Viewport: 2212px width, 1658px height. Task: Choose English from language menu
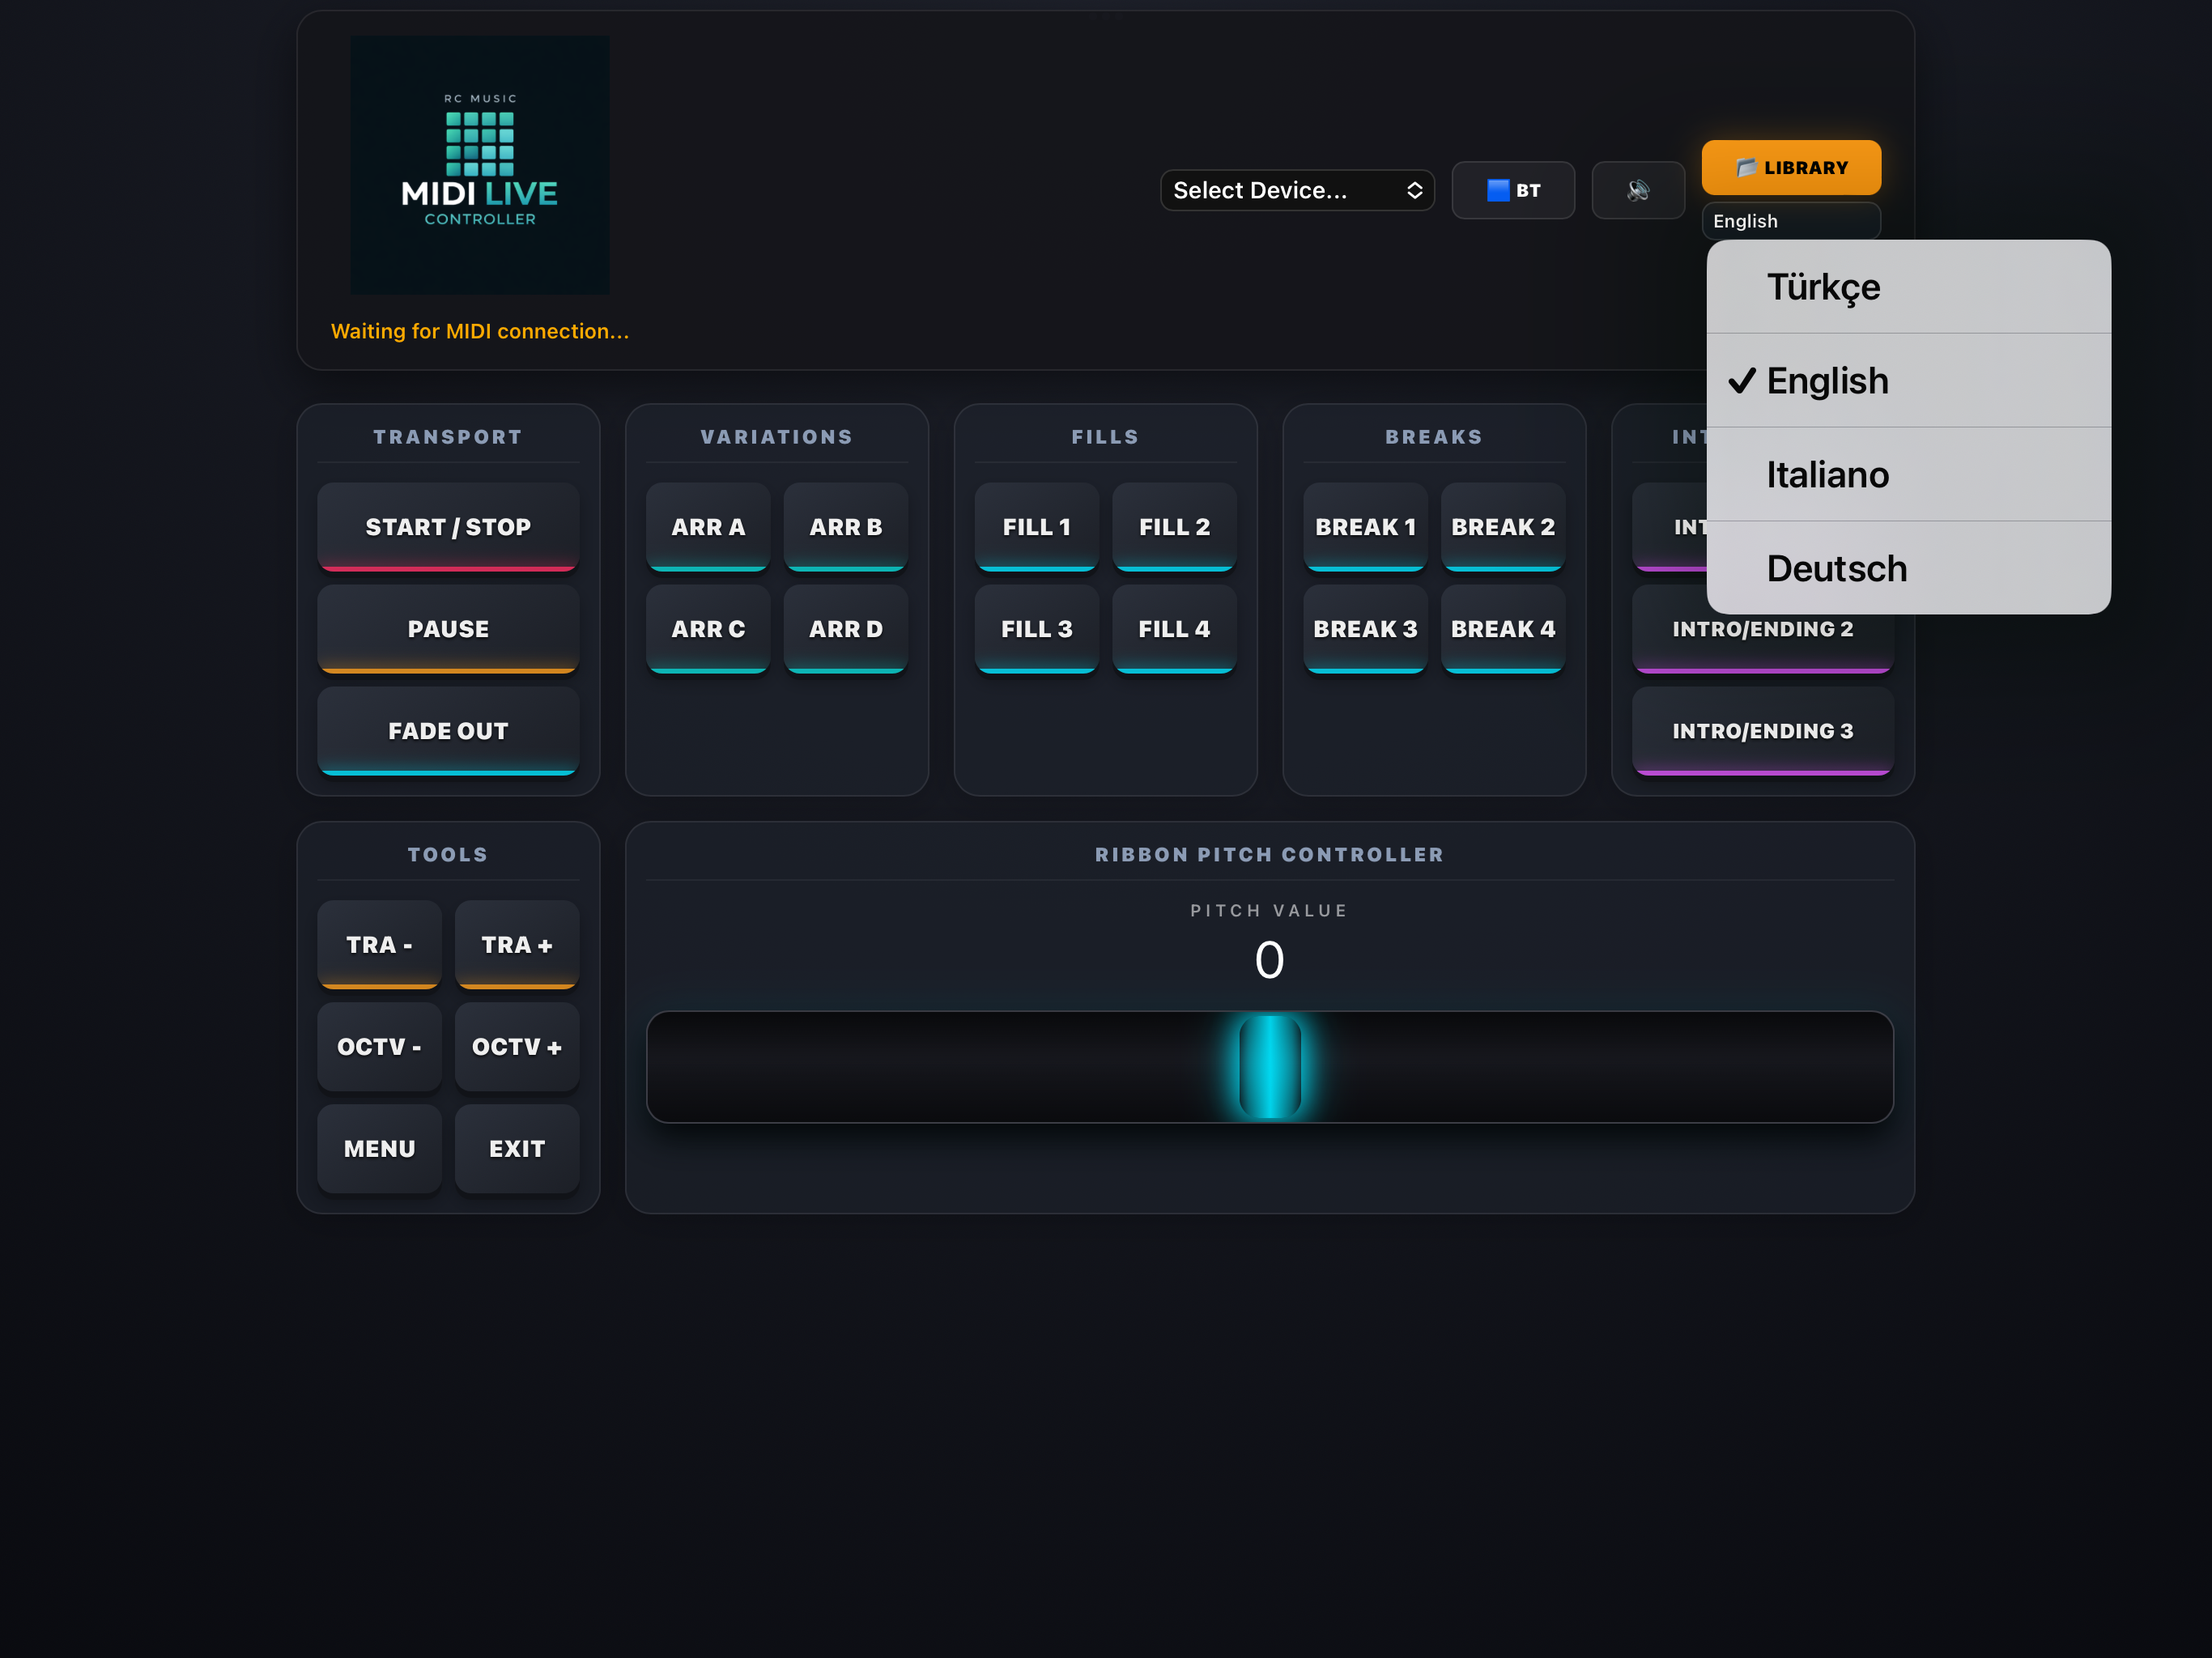tap(1908, 381)
